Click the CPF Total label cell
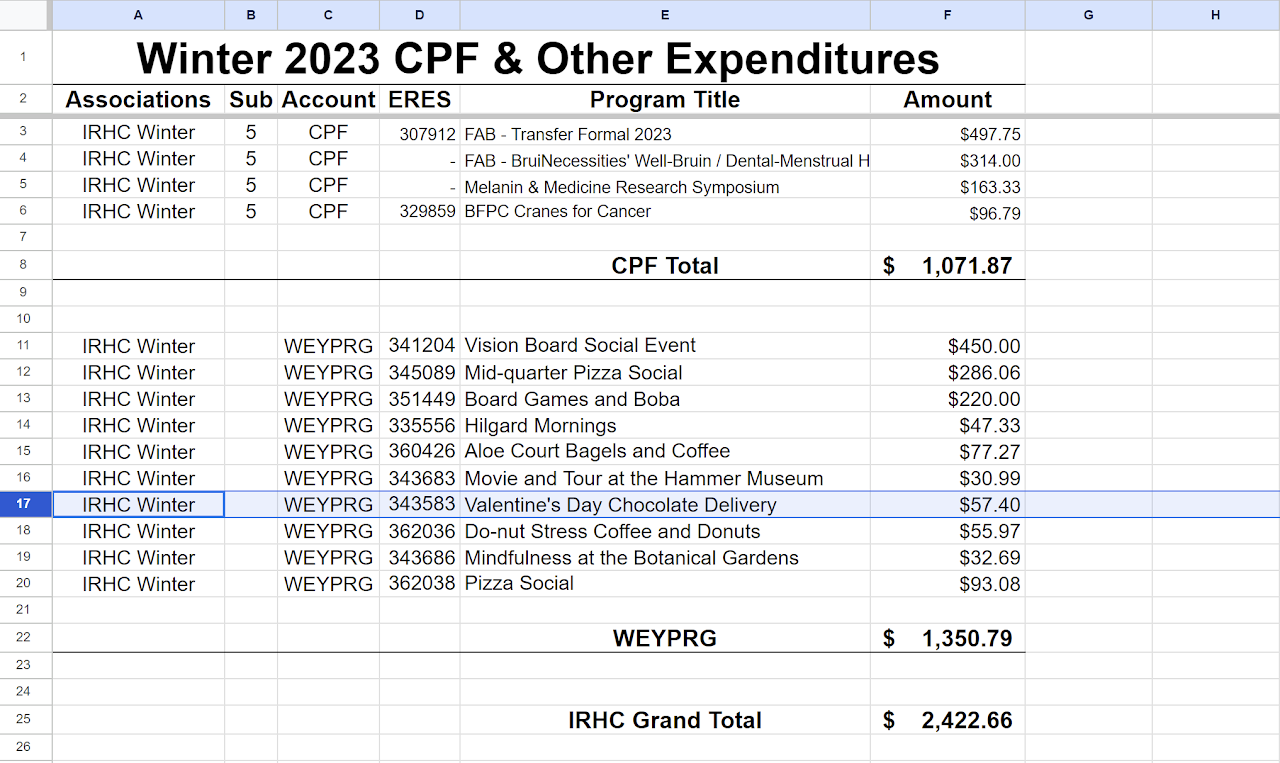The image size is (1280, 763). [664, 265]
